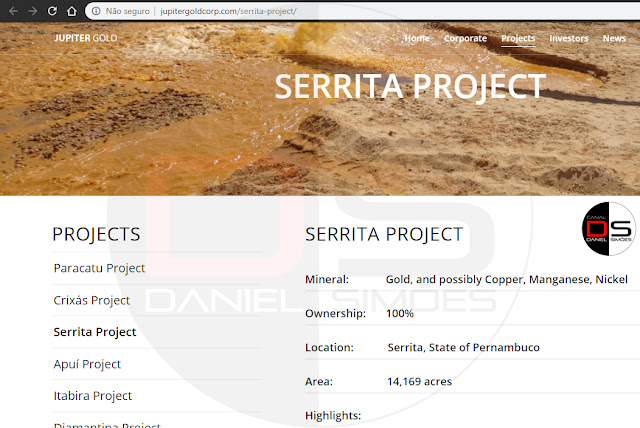Viewport: 640px width, 428px height.
Task: Open the Corporate menu item
Action: (x=465, y=38)
